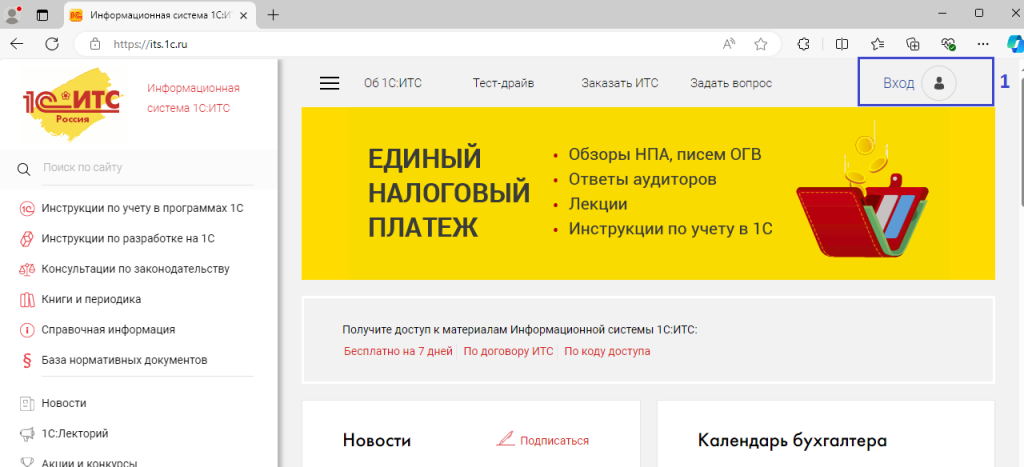Click the search magnifier icon in sidebar
Image resolution: width=1024 pixels, height=467 pixels.
(25, 168)
